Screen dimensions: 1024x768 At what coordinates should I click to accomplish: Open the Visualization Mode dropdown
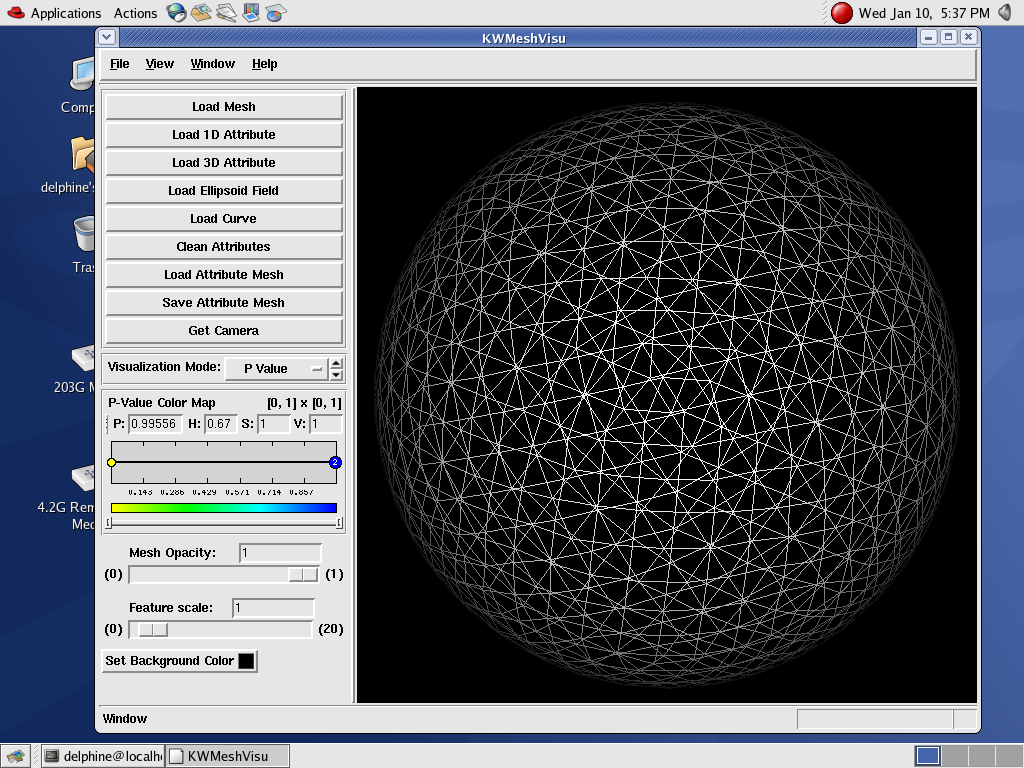tap(276, 368)
